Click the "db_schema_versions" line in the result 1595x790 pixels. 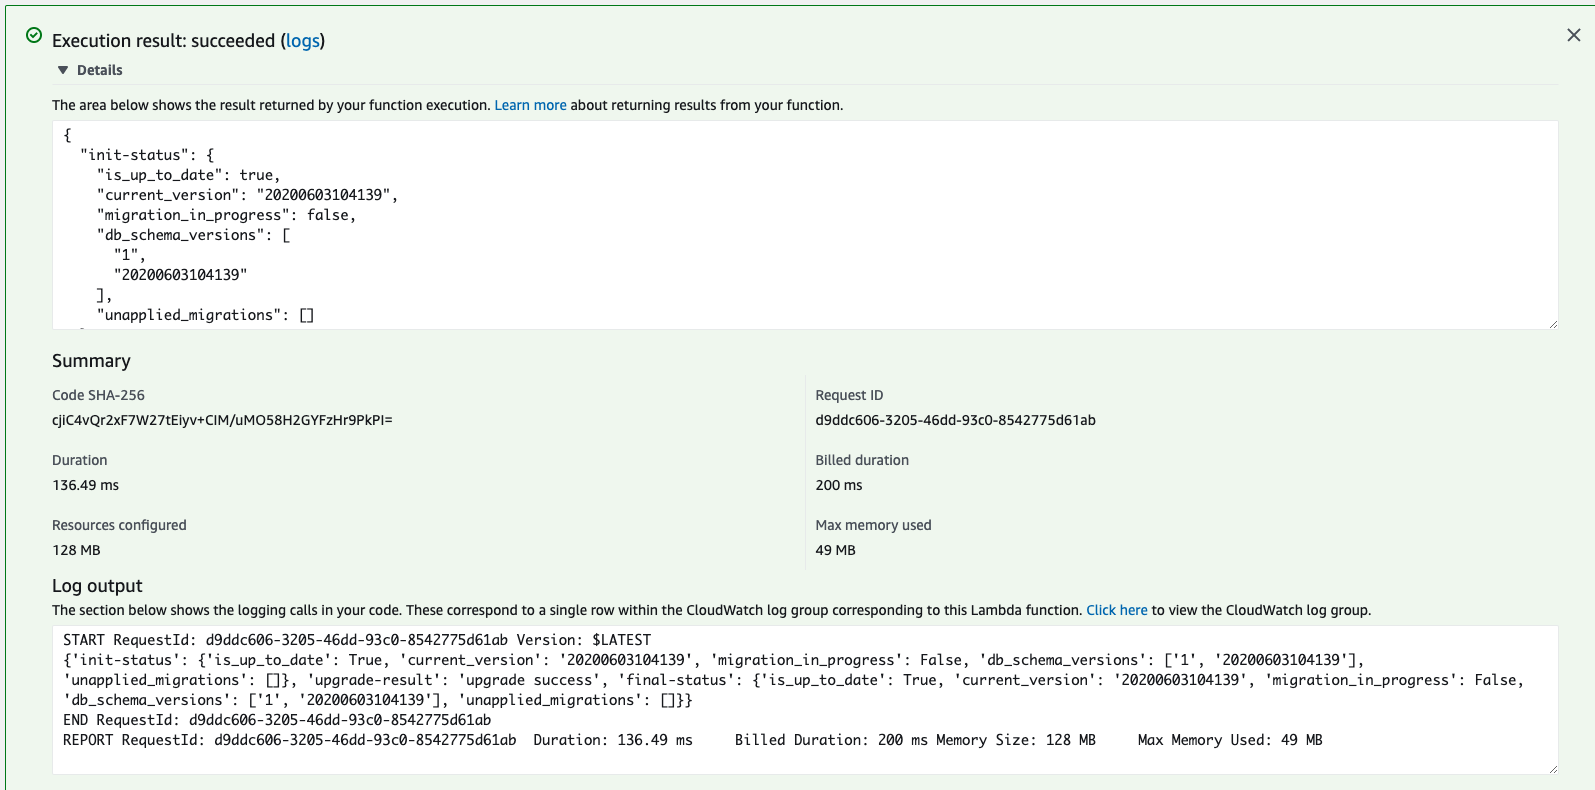coord(193,235)
